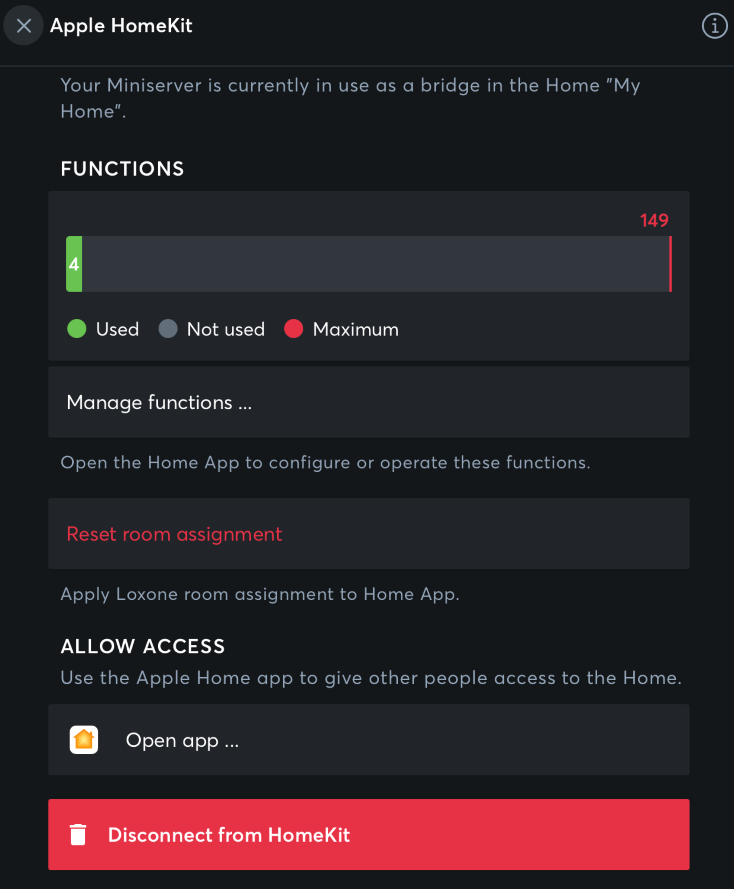
Task: Click the FUNCTIONS section heading
Action: [122, 169]
